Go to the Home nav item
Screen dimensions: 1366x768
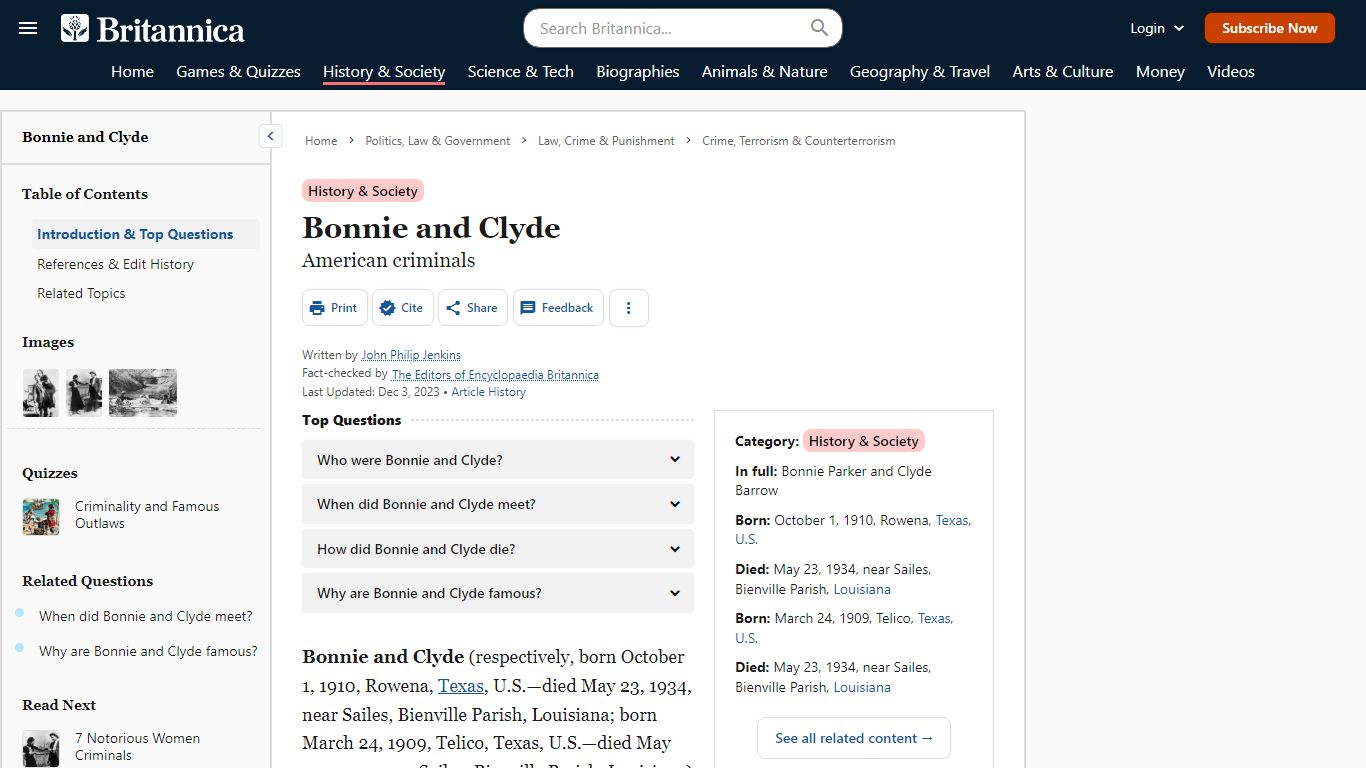(x=132, y=71)
